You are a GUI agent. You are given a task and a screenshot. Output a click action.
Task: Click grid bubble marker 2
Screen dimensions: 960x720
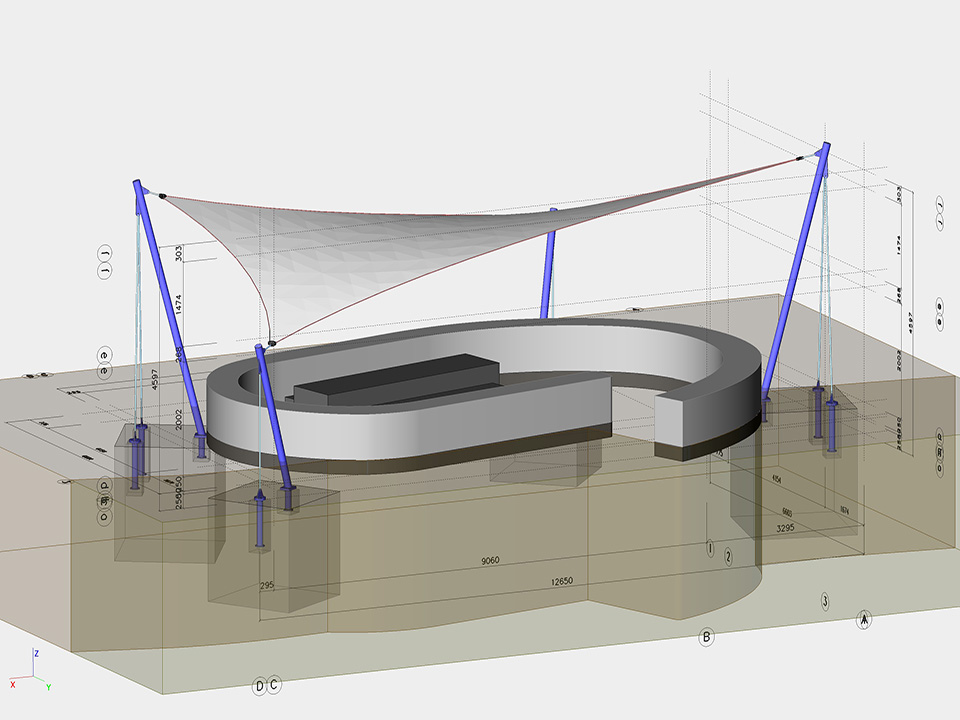pyautogui.click(x=728, y=556)
